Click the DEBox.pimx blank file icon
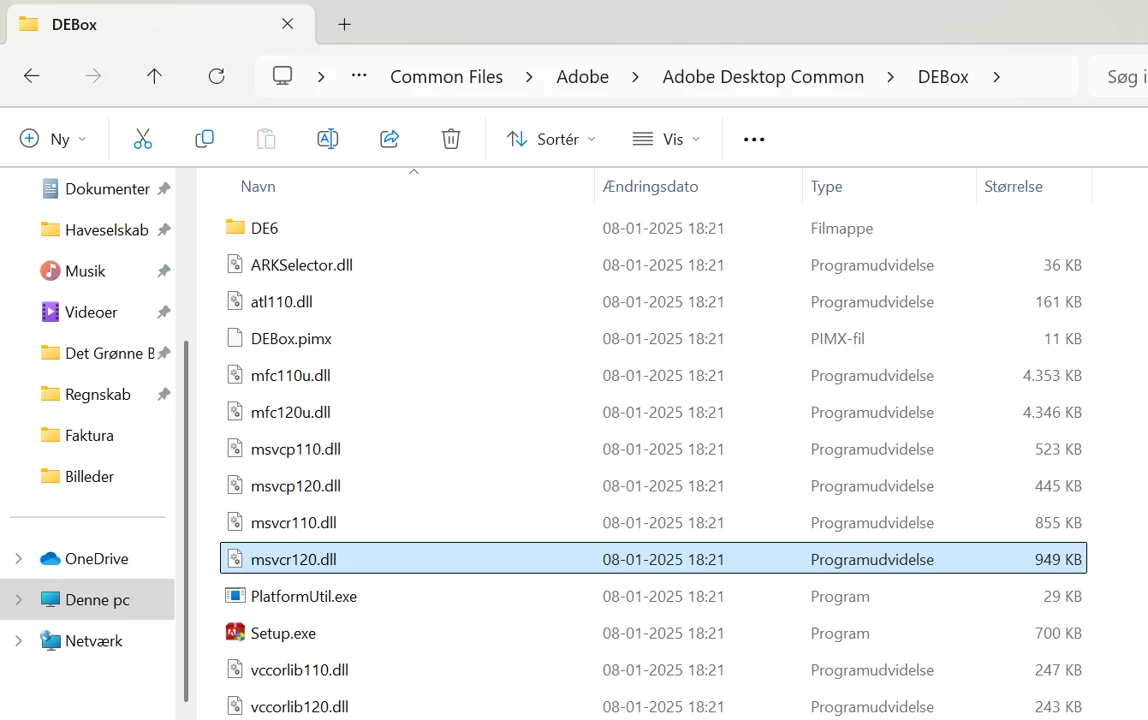 [235, 338]
